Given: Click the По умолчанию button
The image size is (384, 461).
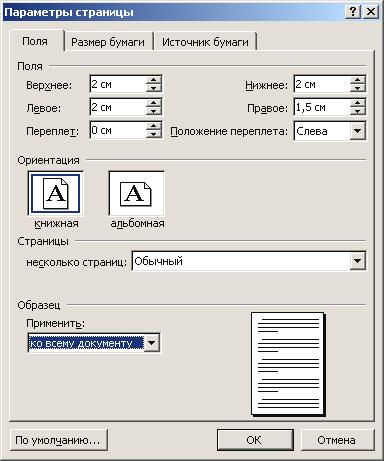Looking at the screenshot, I should pos(58,440).
